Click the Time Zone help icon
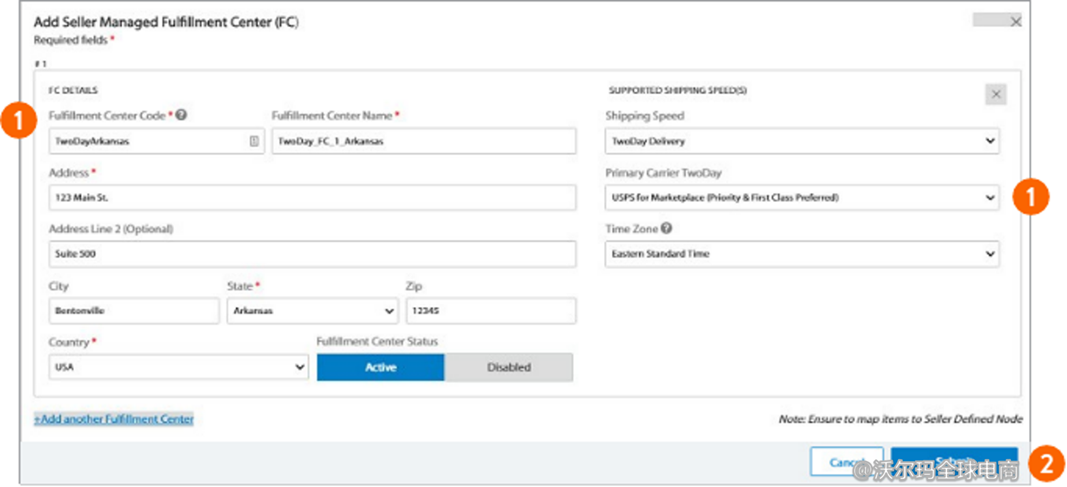This screenshot has height=487, width=1067. click(666, 229)
